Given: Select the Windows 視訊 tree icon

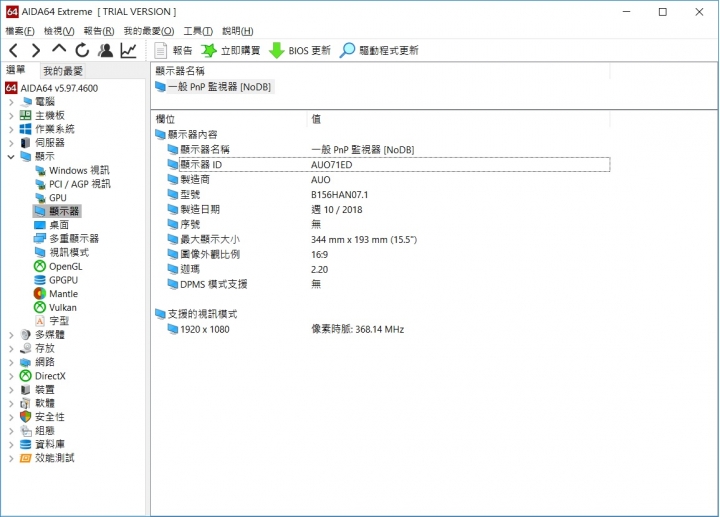Looking at the screenshot, I should point(40,171).
